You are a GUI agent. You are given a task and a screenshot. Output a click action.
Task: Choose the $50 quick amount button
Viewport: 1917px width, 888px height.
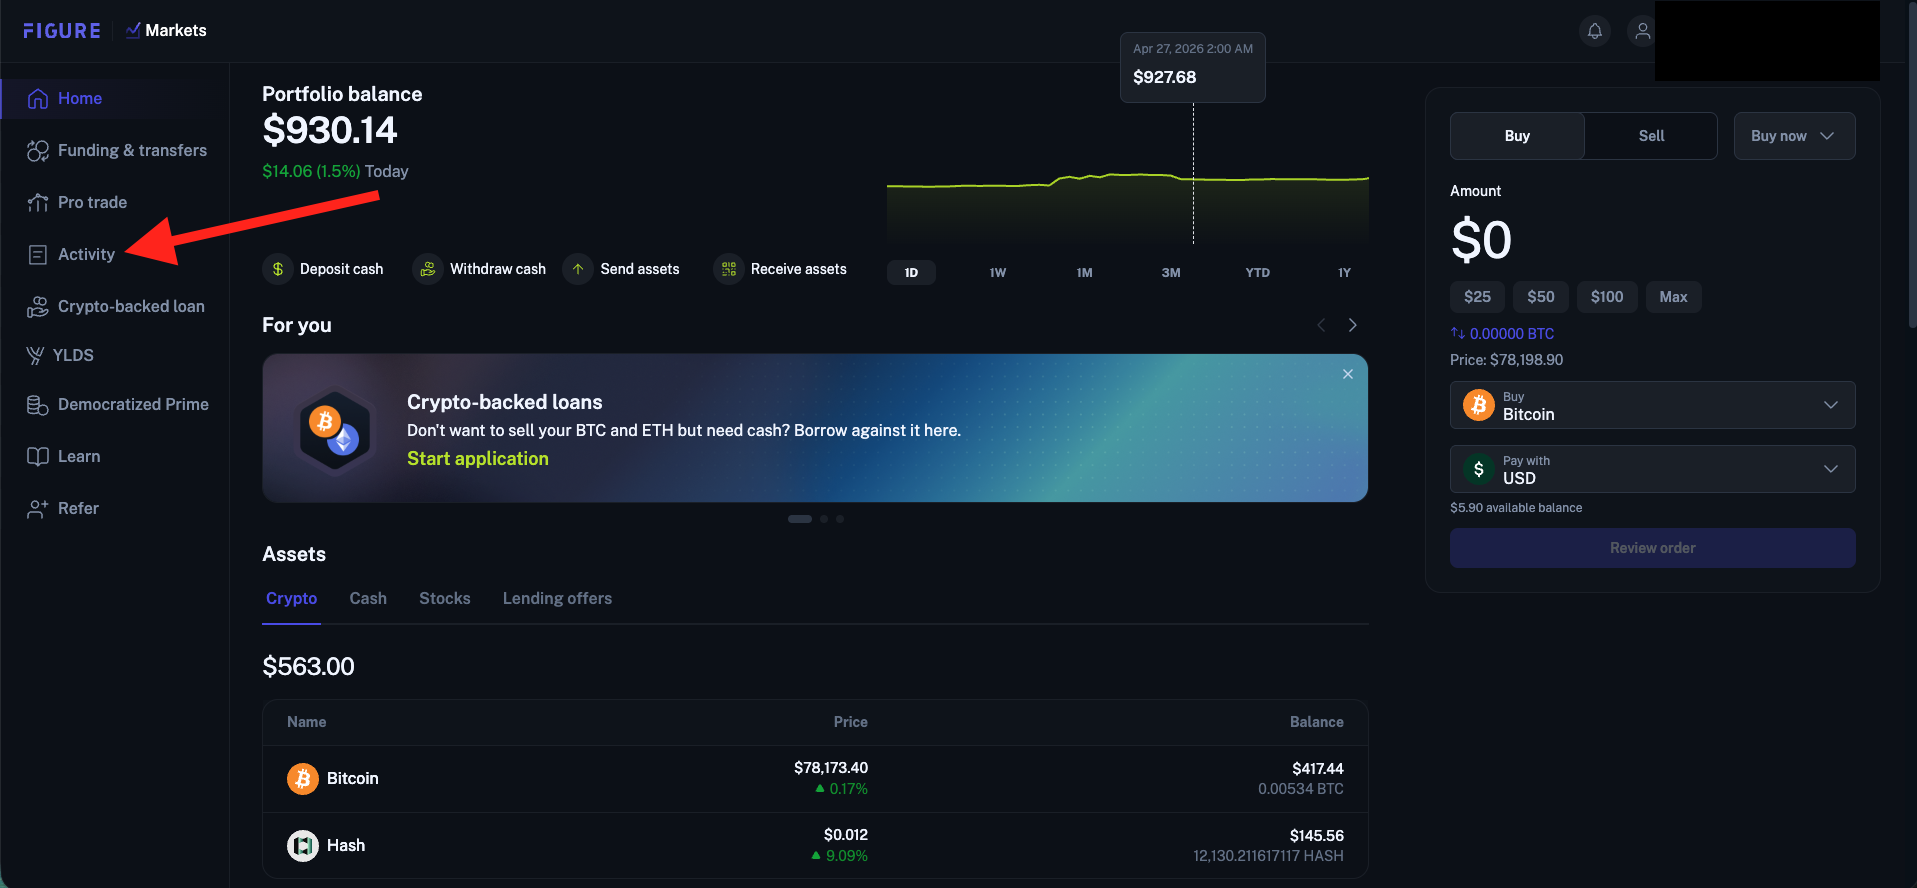point(1541,297)
